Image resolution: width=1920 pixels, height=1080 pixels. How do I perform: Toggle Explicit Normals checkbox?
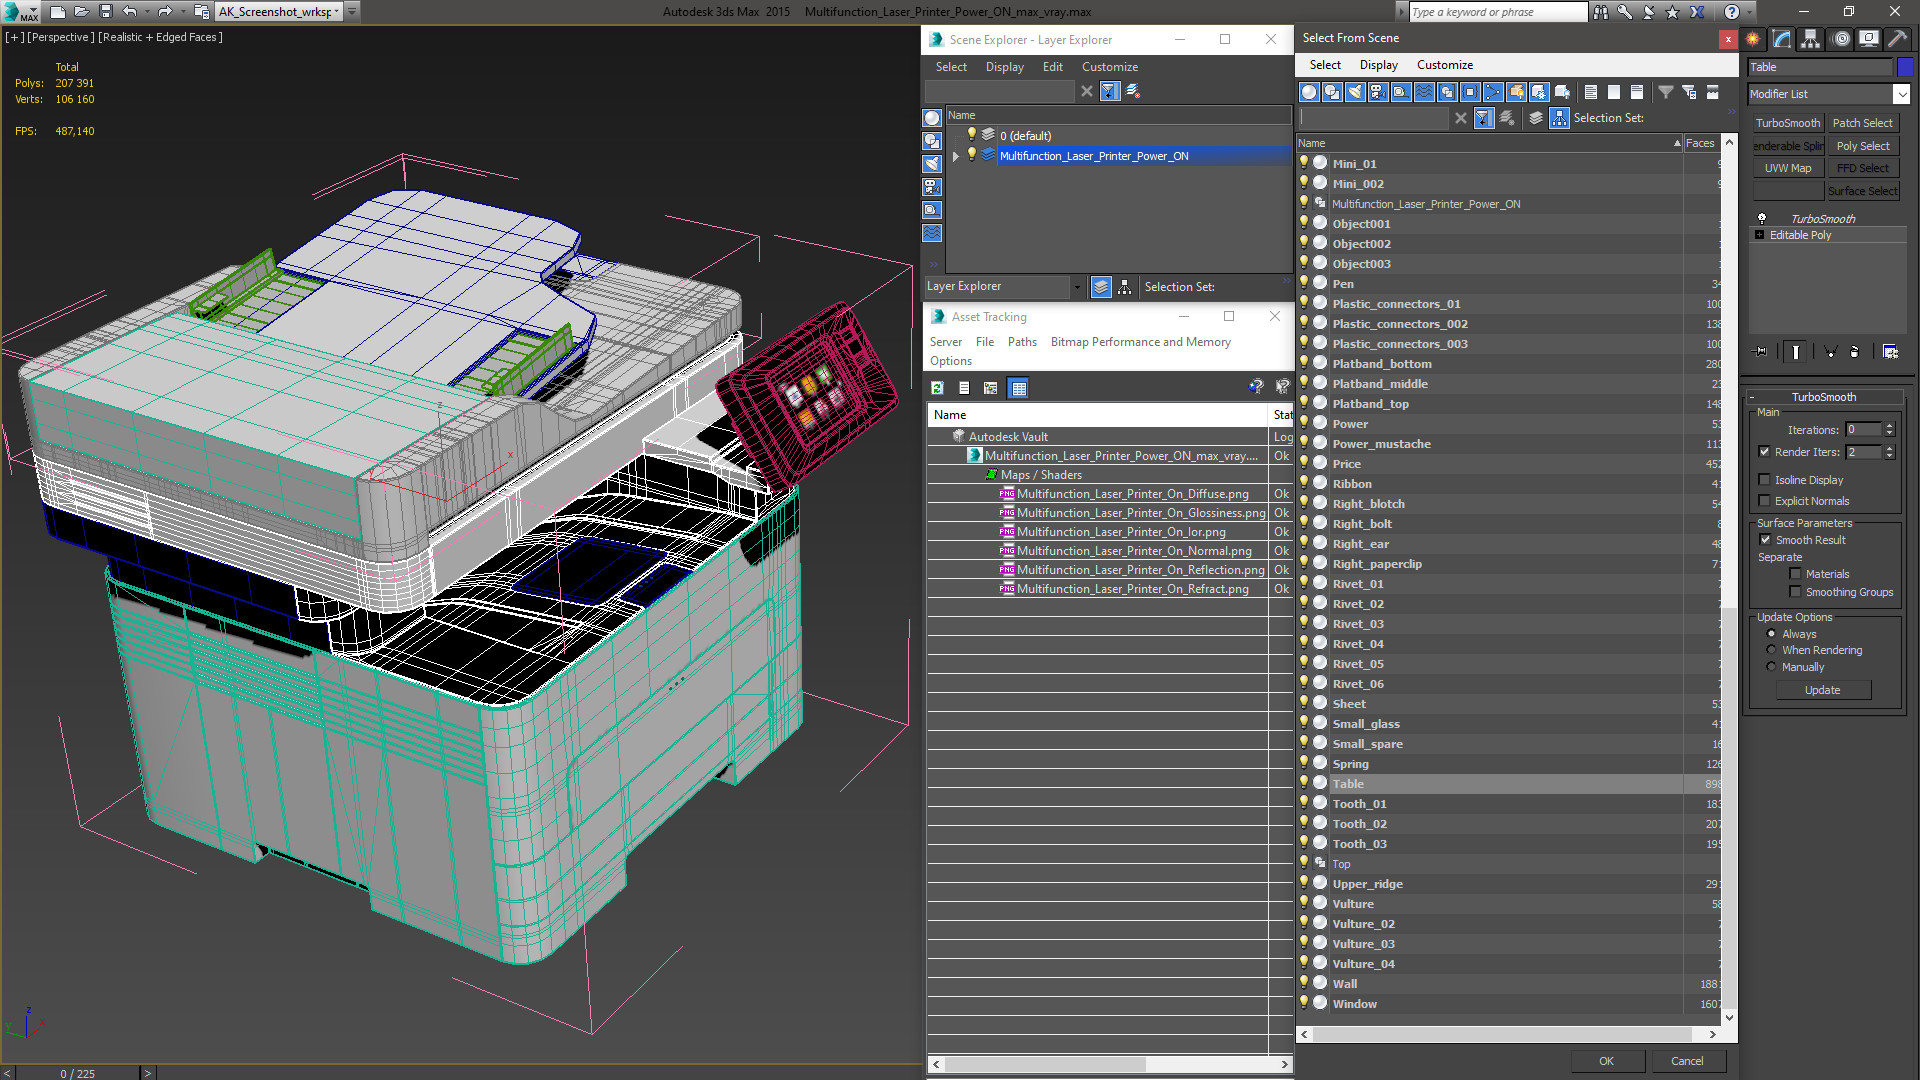(1765, 501)
